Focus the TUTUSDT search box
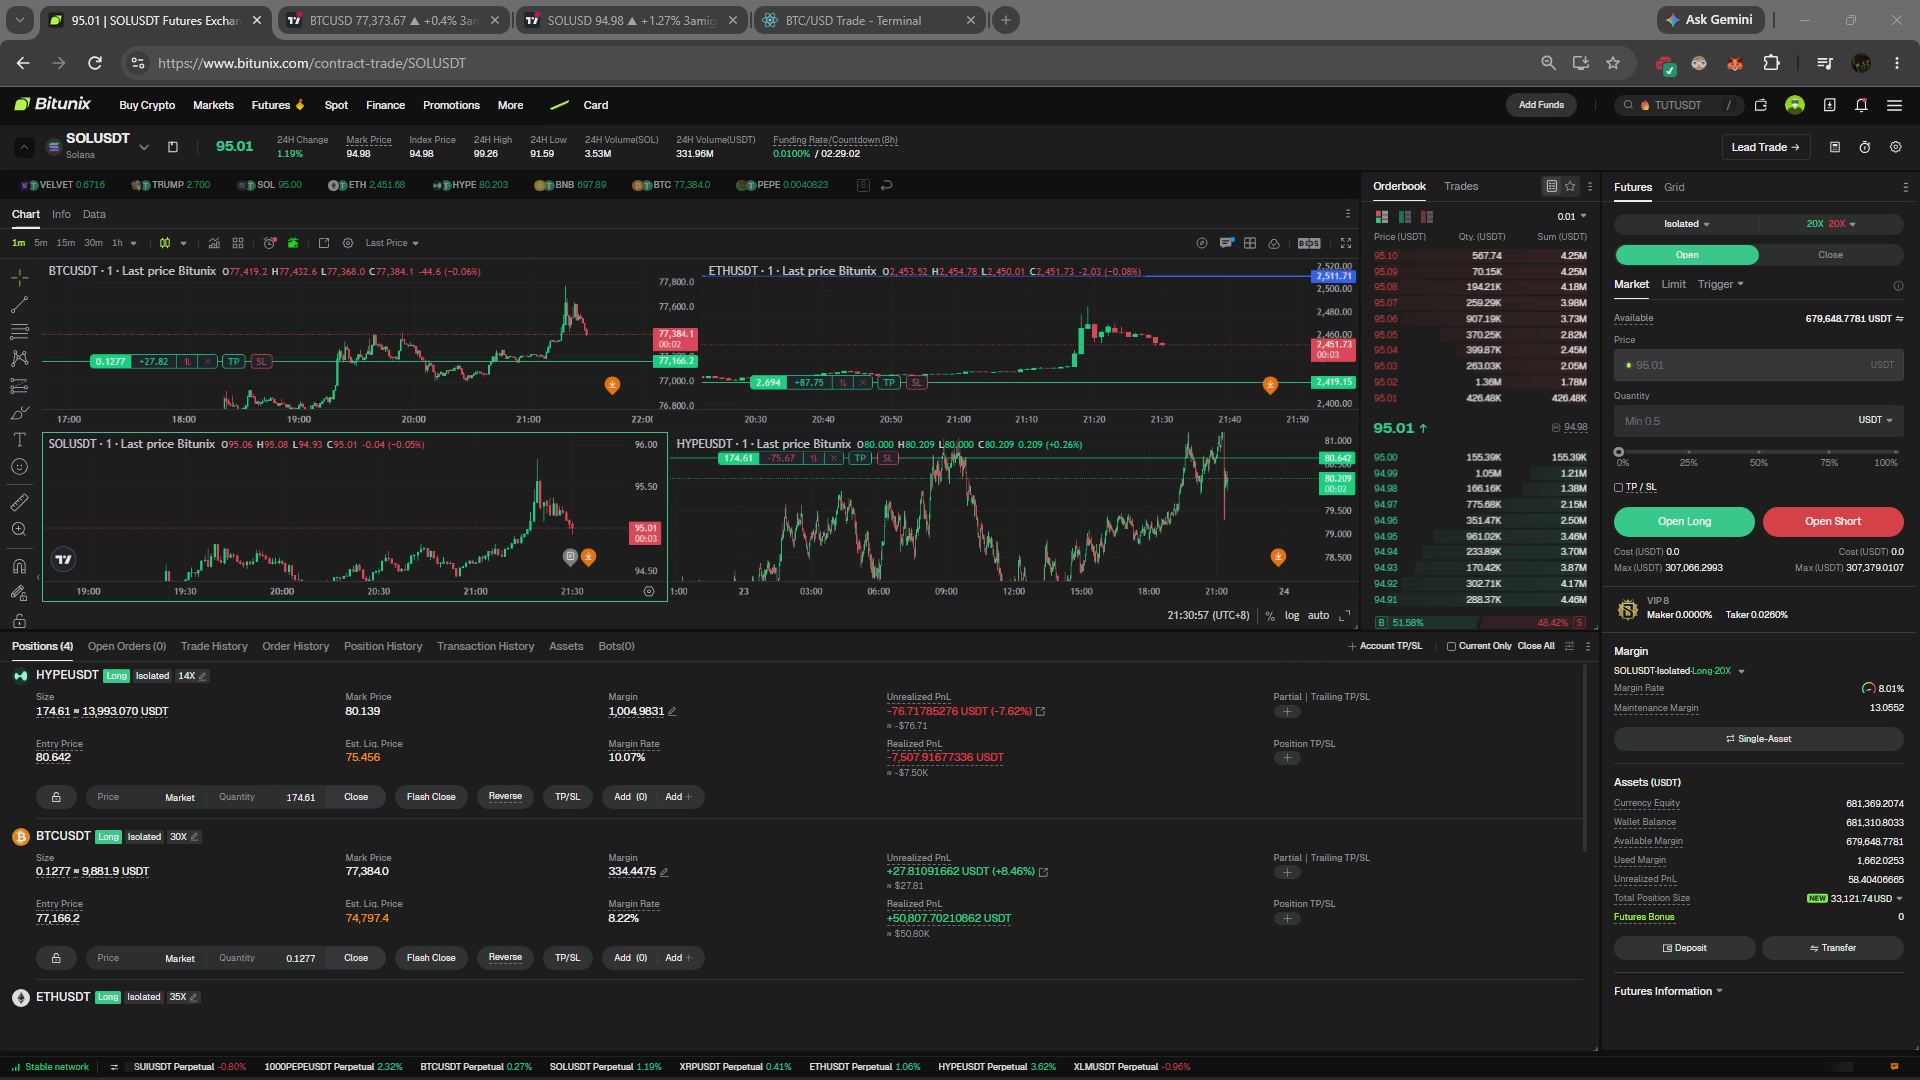 (x=1678, y=105)
